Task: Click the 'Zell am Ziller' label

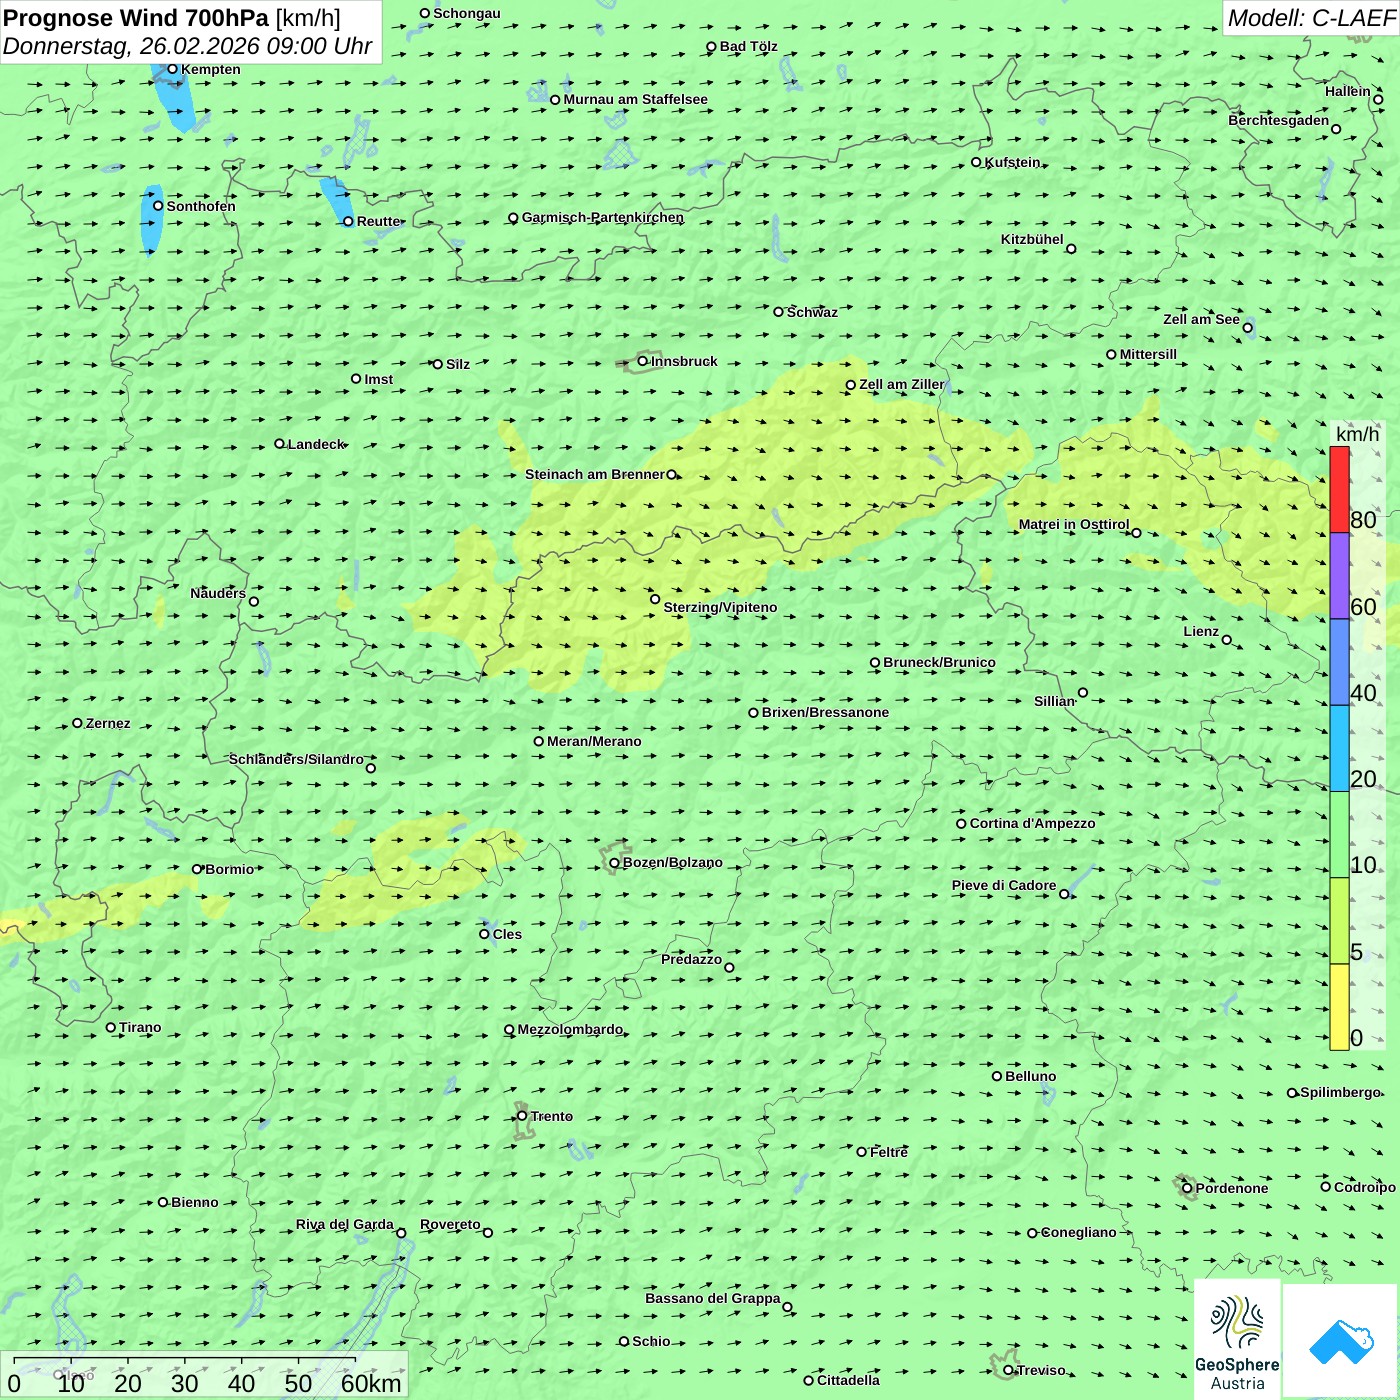Action: [902, 384]
